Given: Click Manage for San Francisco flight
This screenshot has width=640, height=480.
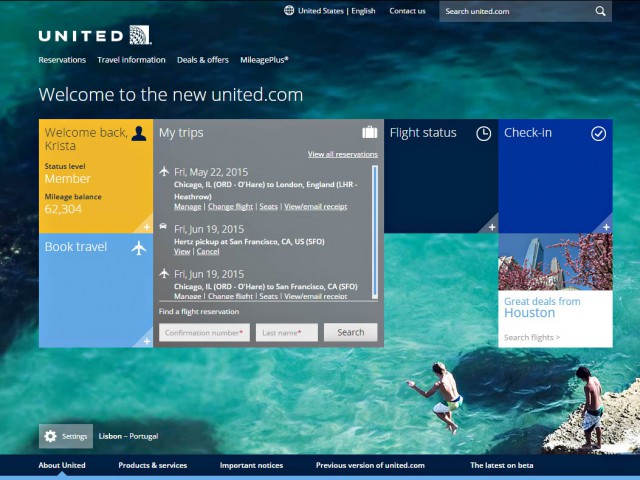Looking at the screenshot, I should 188,296.
